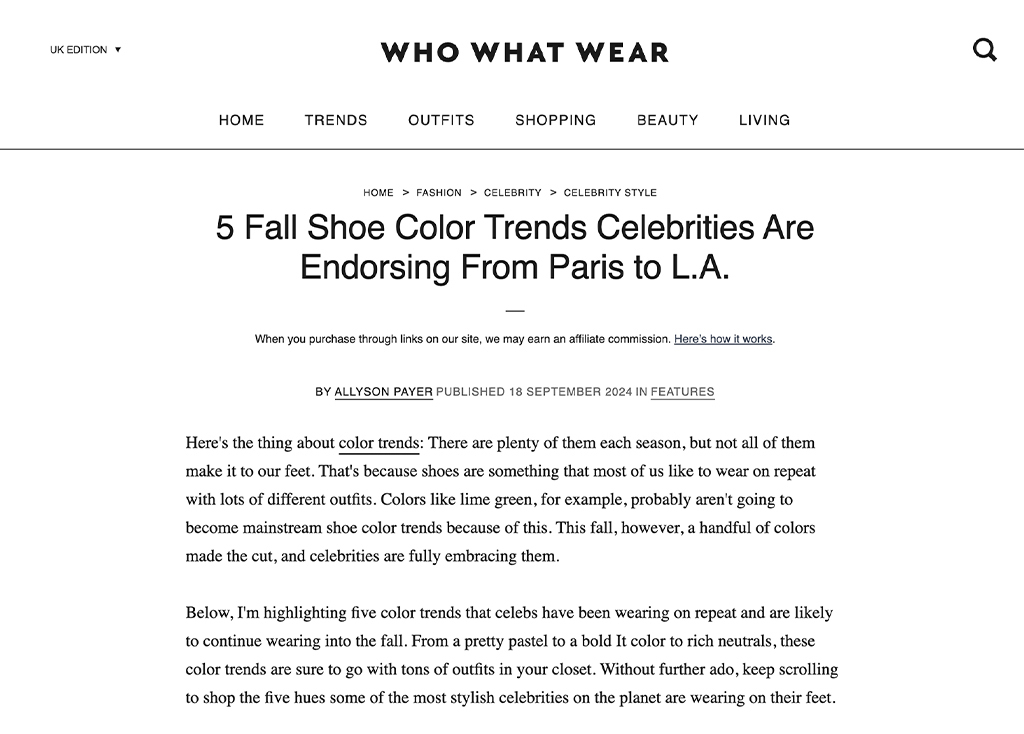
Task: Open the Features category link
Action: click(x=682, y=392)
